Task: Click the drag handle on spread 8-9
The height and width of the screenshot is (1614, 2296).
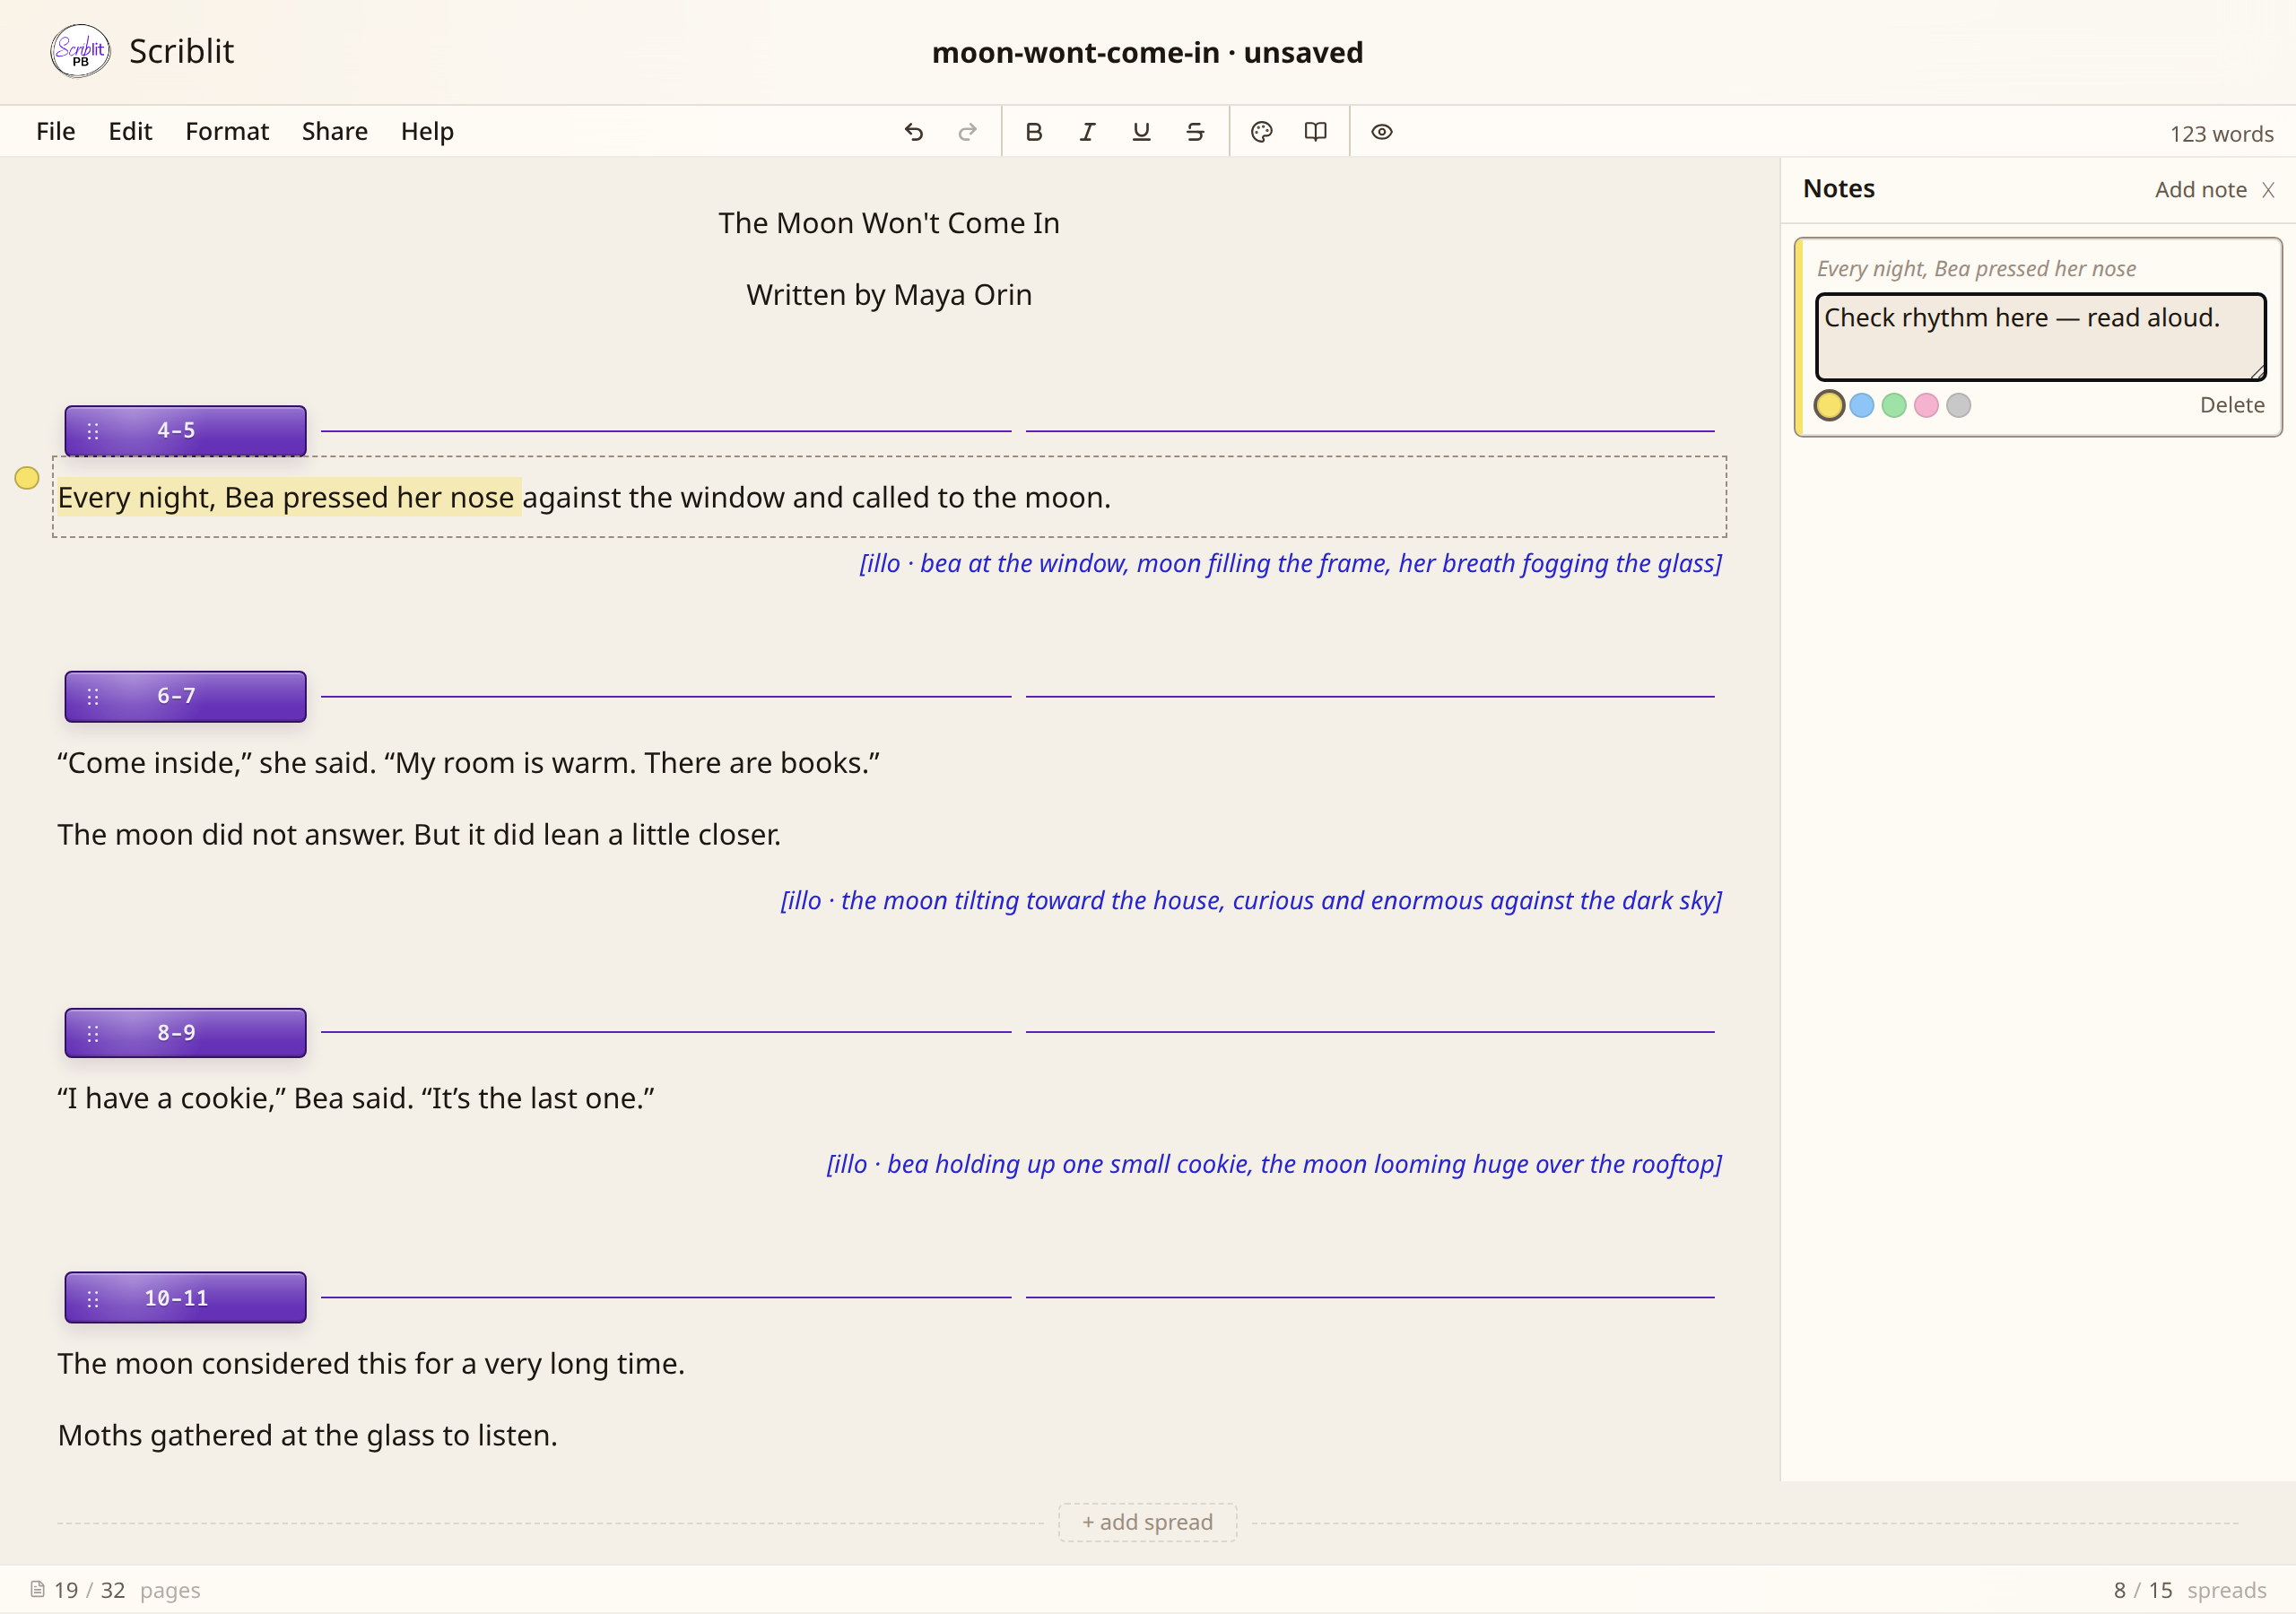Action: click(93, 1033)
